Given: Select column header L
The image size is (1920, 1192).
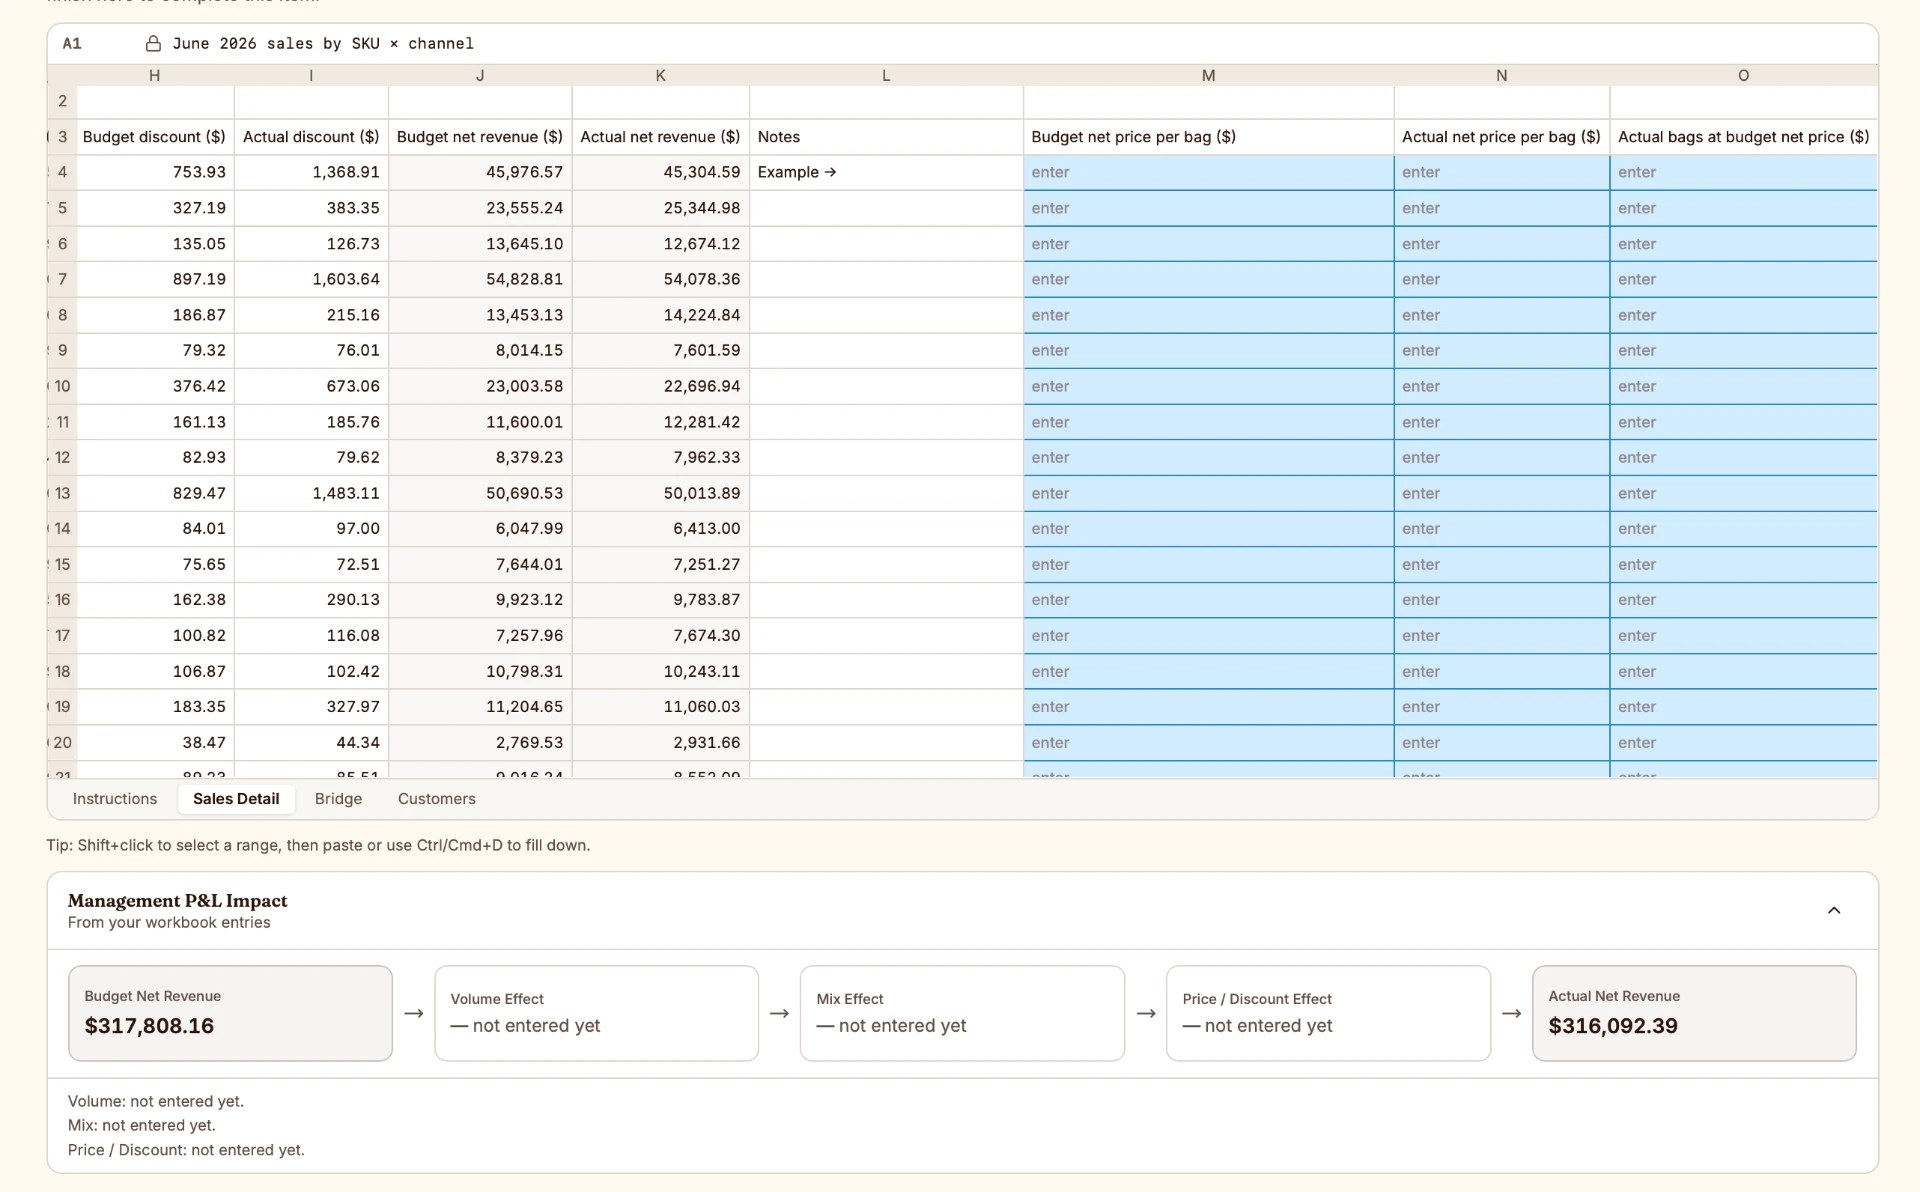Looking at the screenshot, I should (886, 75).
